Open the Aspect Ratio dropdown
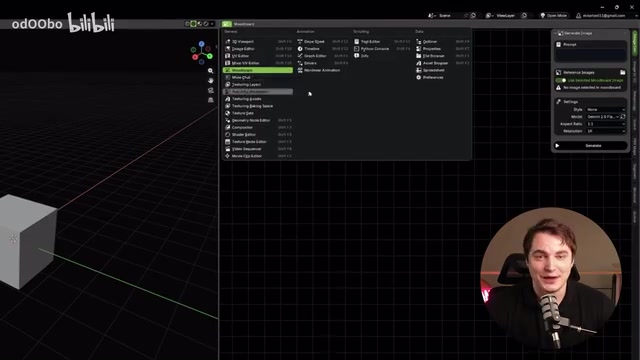Viewport: 640px width, 360px height. 606,124
